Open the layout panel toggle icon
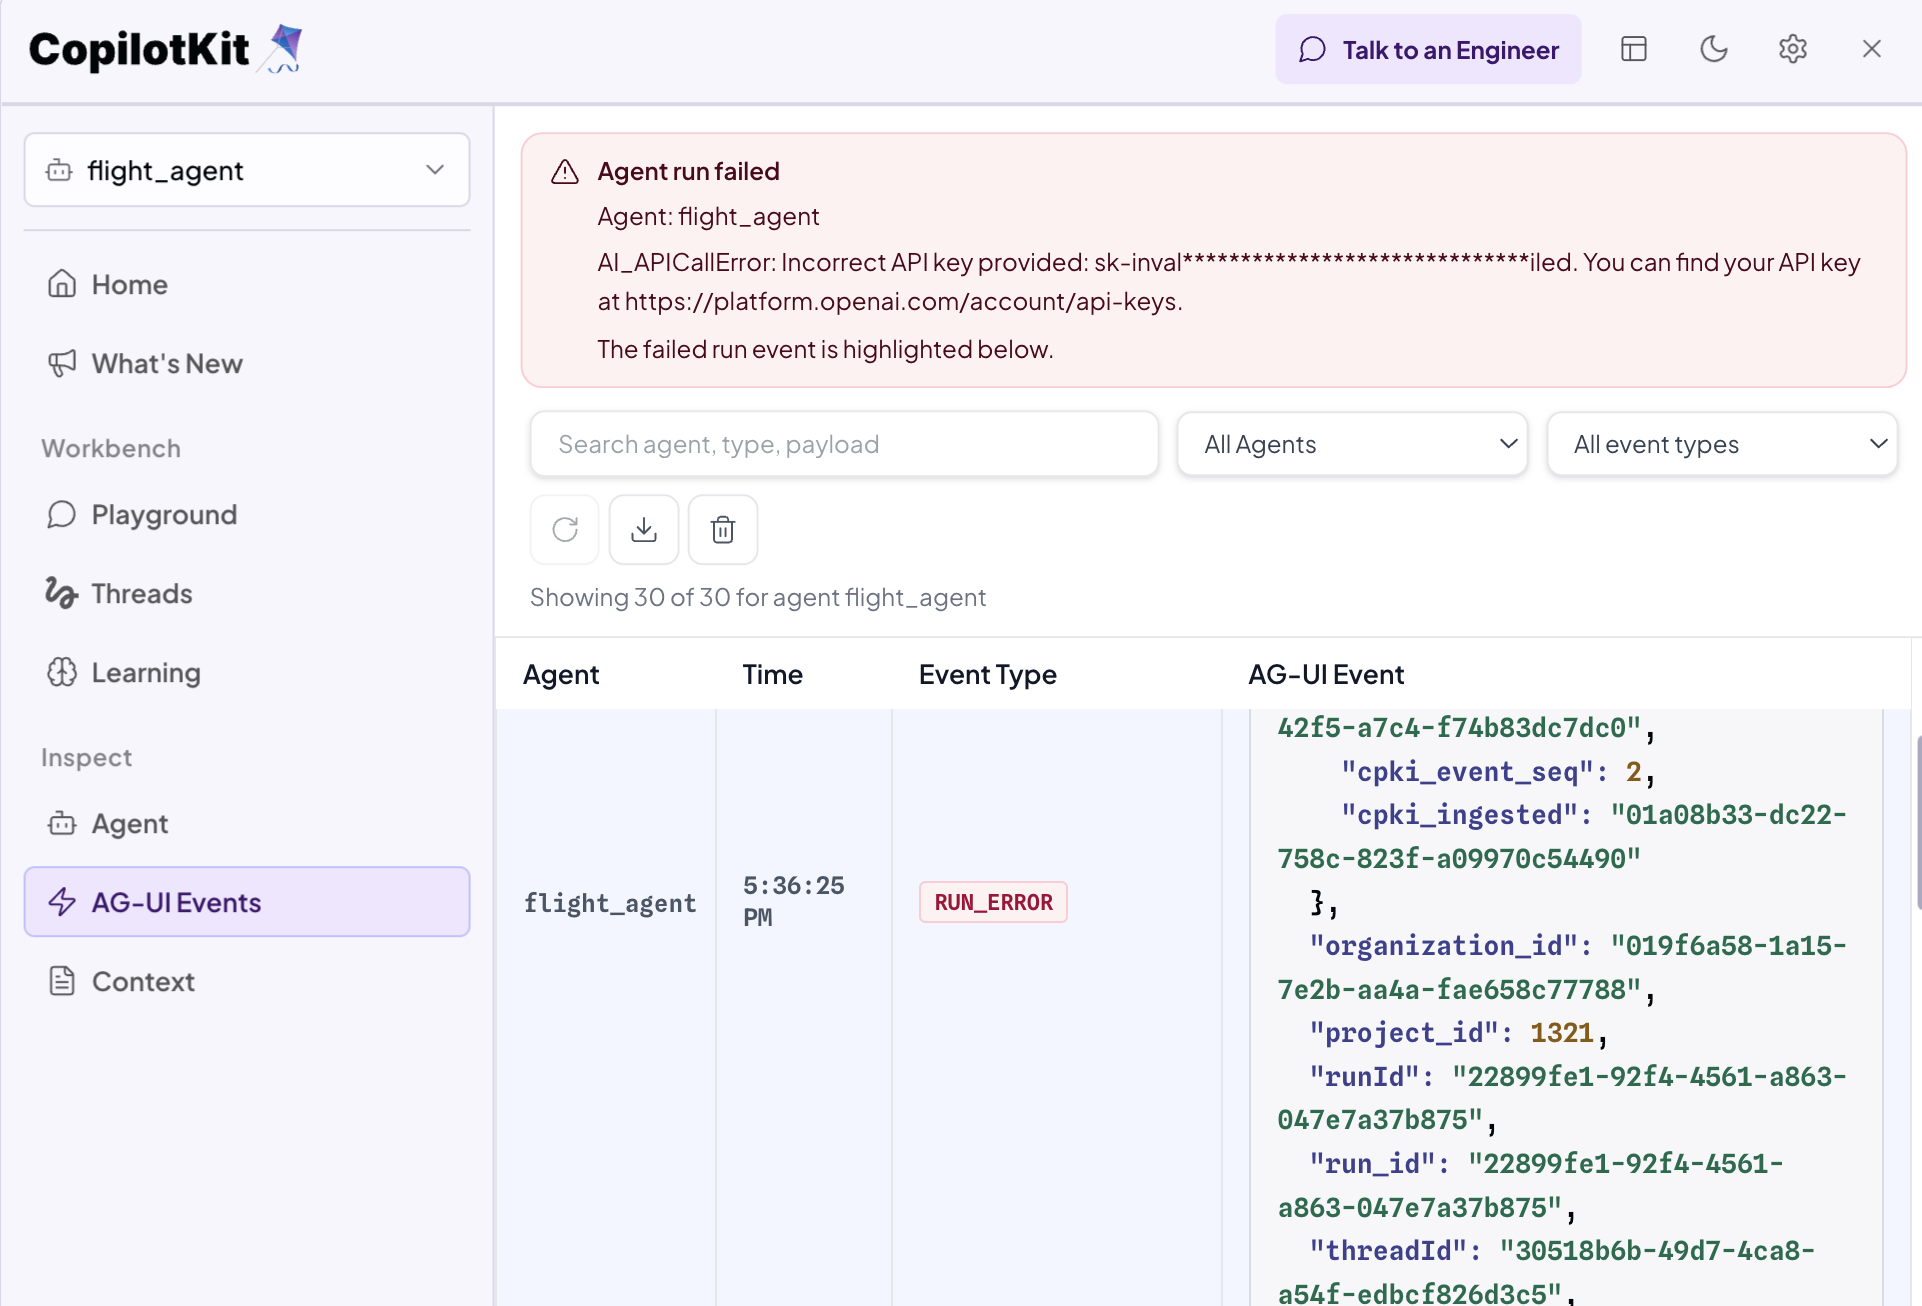Viewport: 1922px width, 1306px height. click(x=1633, y=49)
